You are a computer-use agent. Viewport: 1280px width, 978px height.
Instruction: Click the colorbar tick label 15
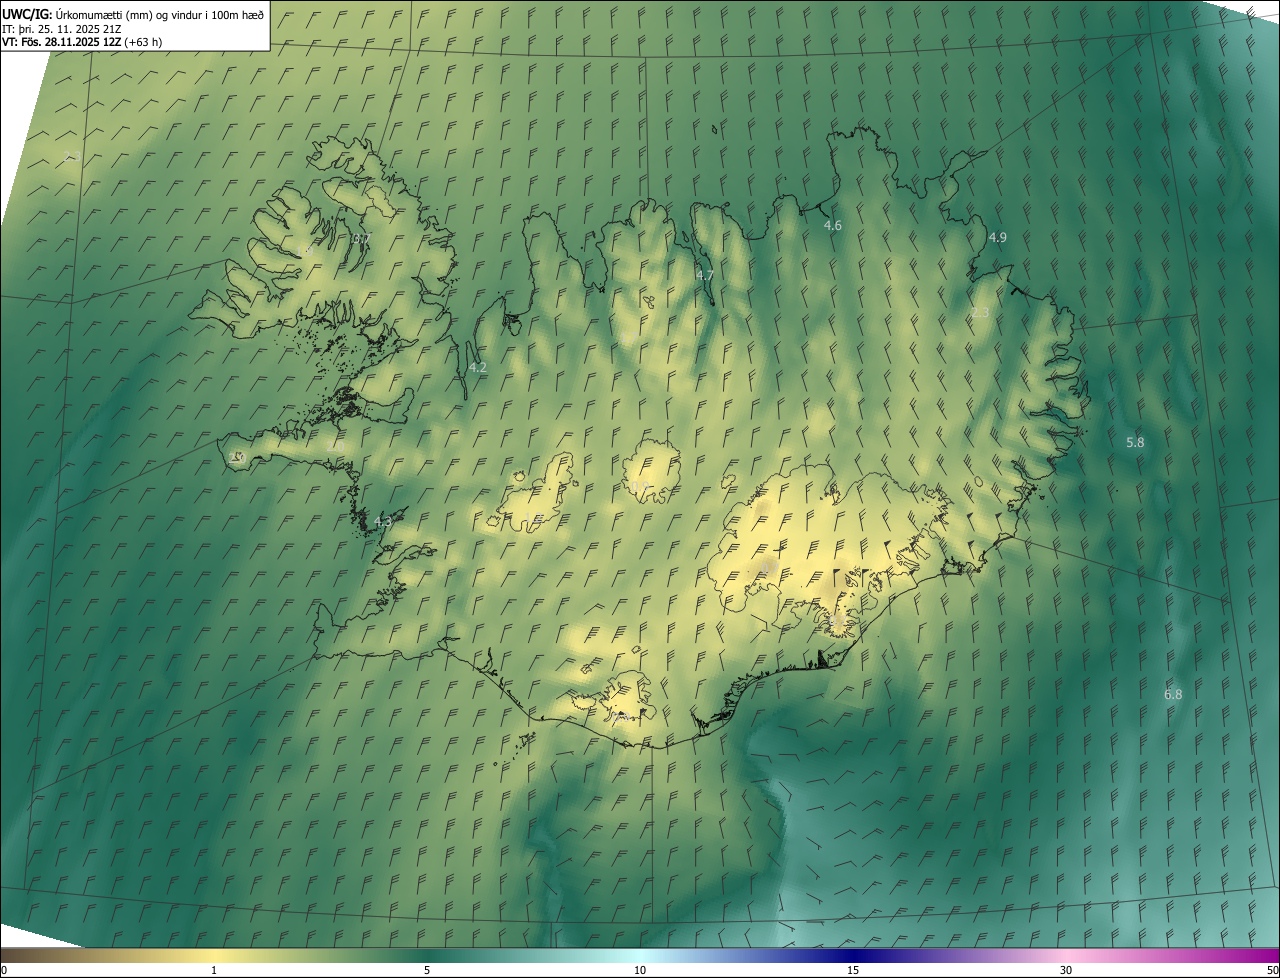pyautogui.click(x=853, y=970)
